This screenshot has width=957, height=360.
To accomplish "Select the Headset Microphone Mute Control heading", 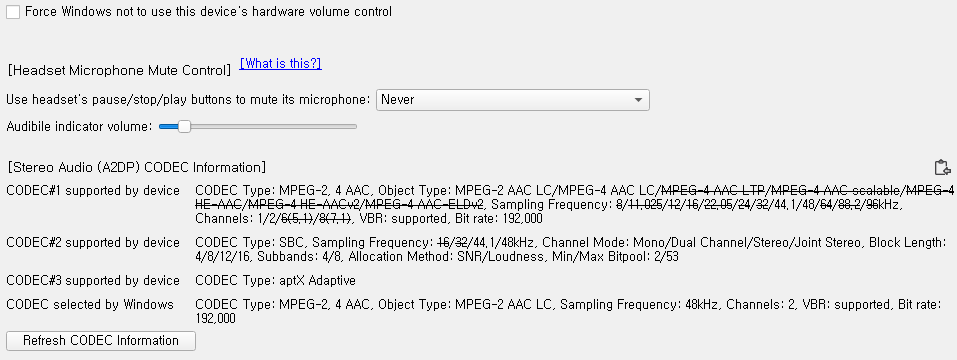I will point(120,70).
